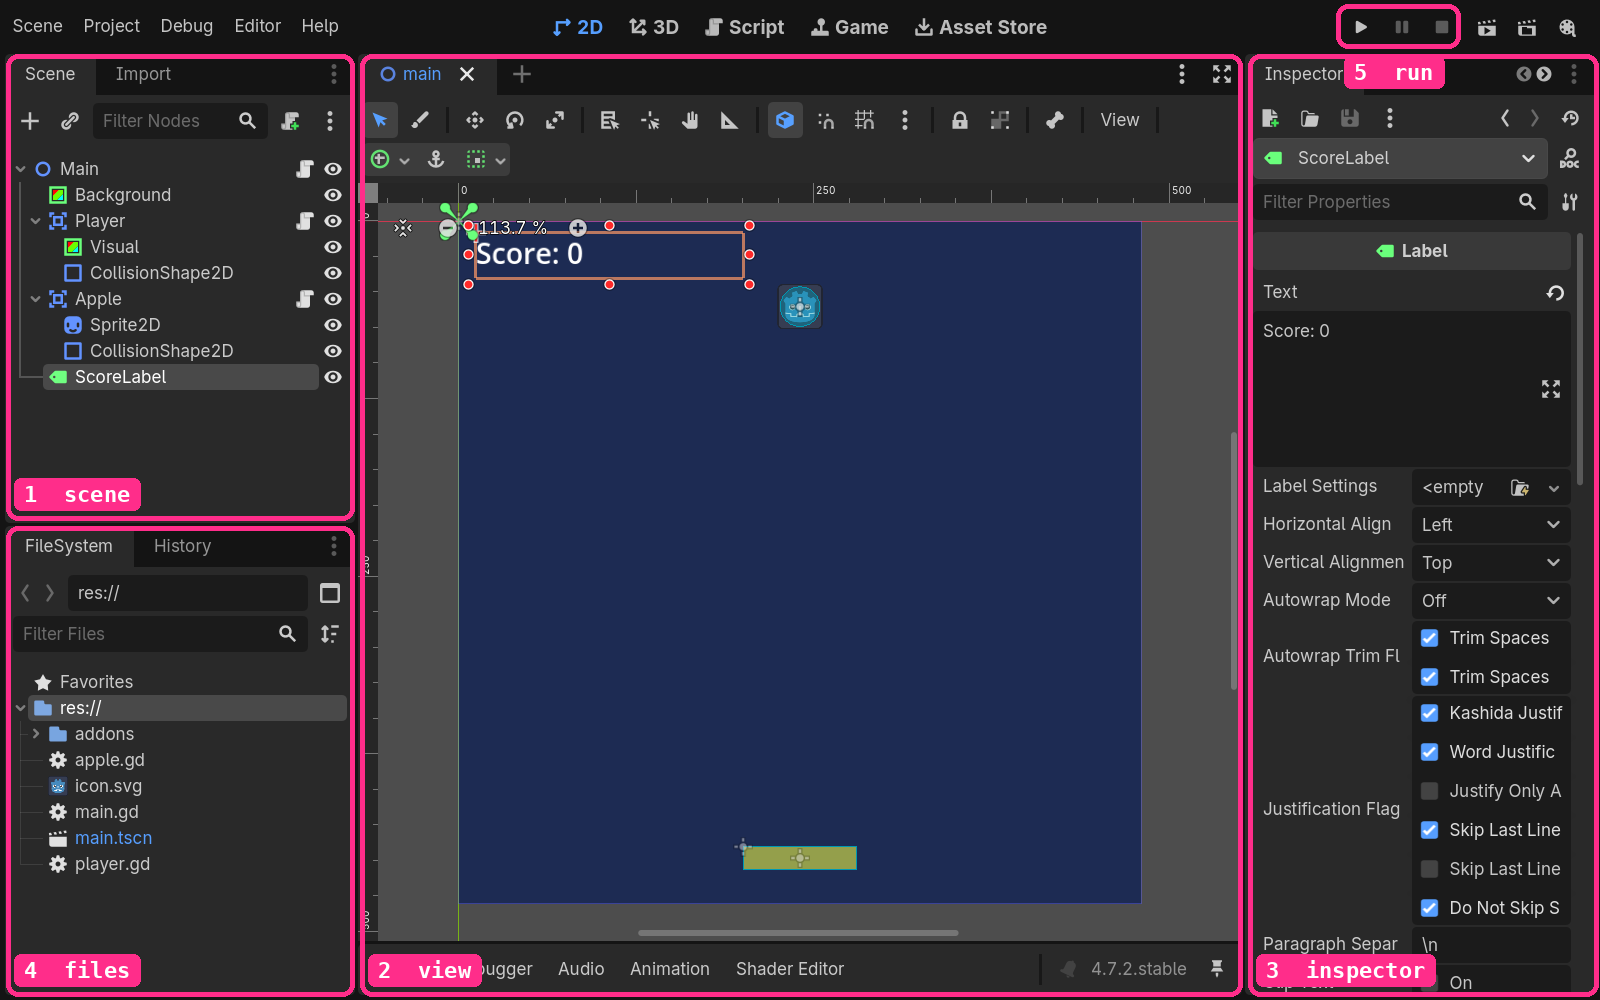1600x1000 pixels.
Task: Open the Shader Editor bottom panel
Action: pos(790,969)
